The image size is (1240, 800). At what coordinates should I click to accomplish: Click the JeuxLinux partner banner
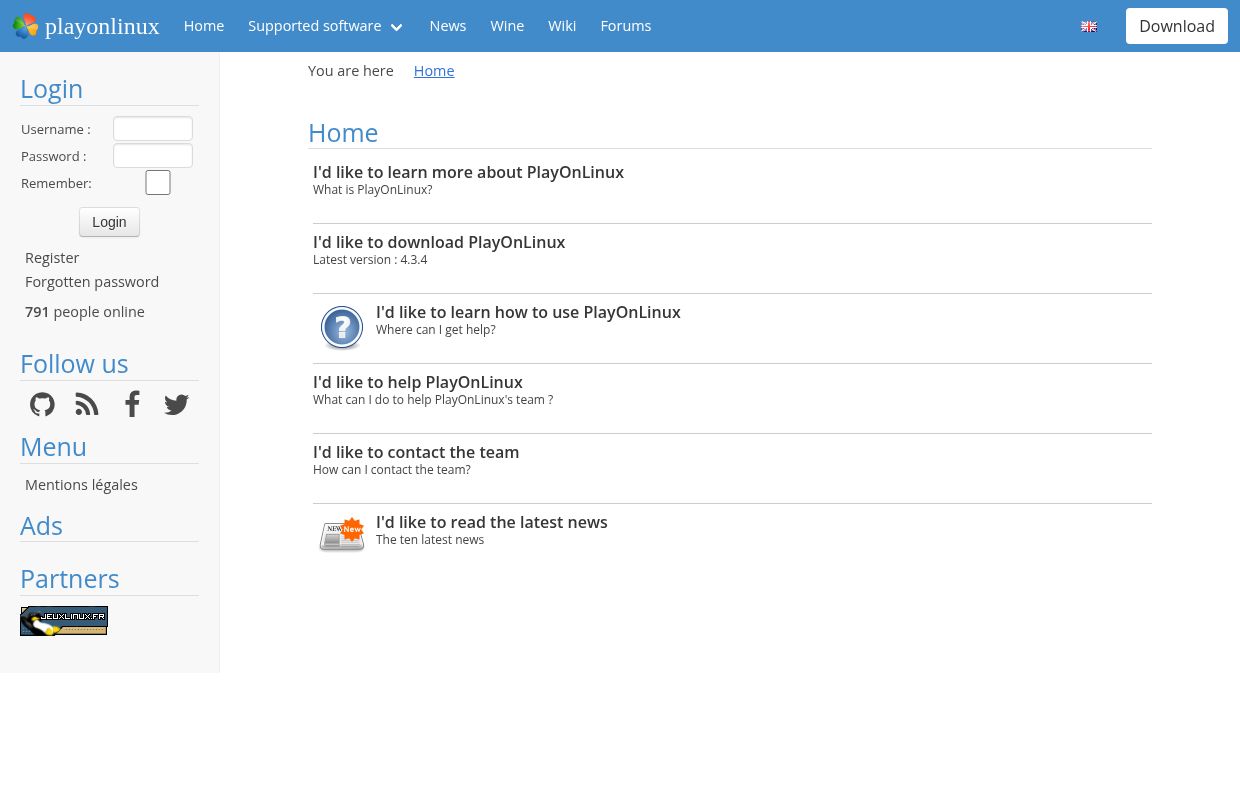(64, 620)
